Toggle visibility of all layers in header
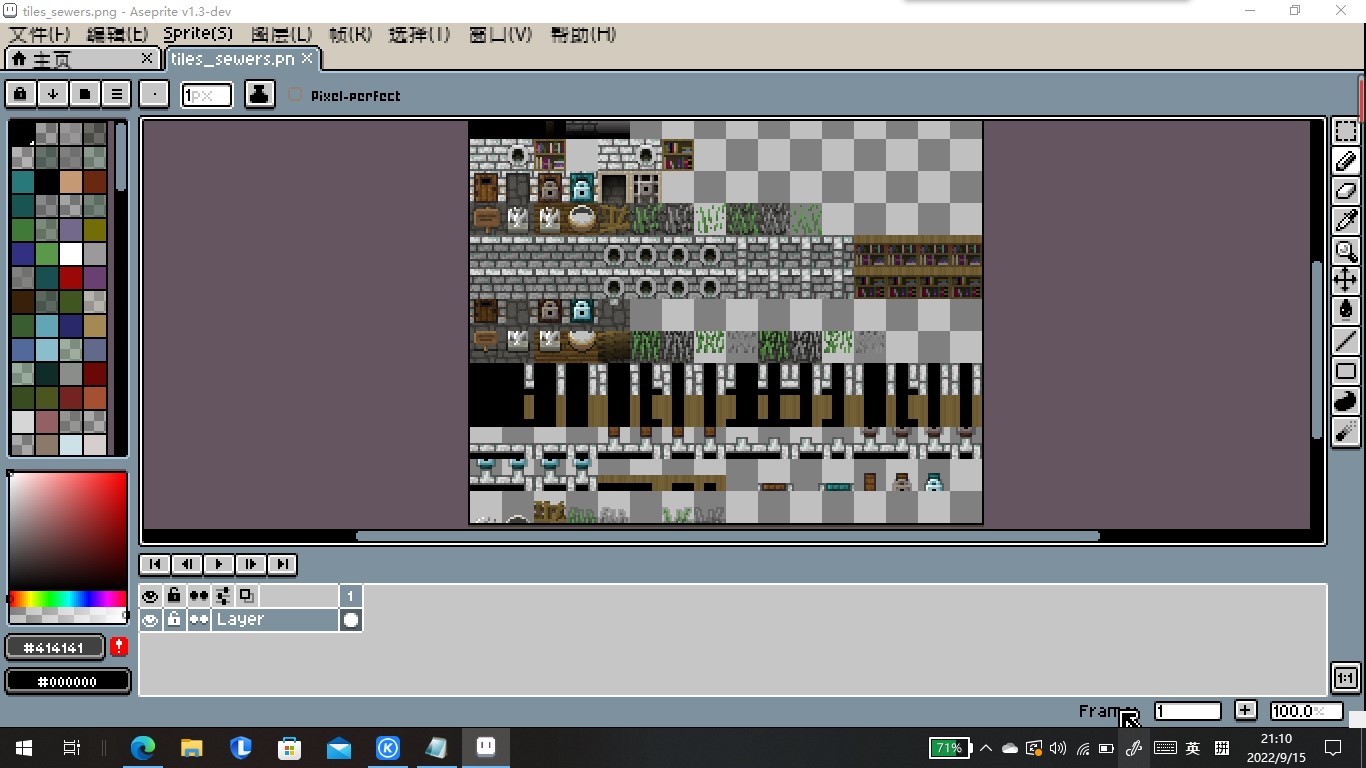 click(x=150, y=596)
